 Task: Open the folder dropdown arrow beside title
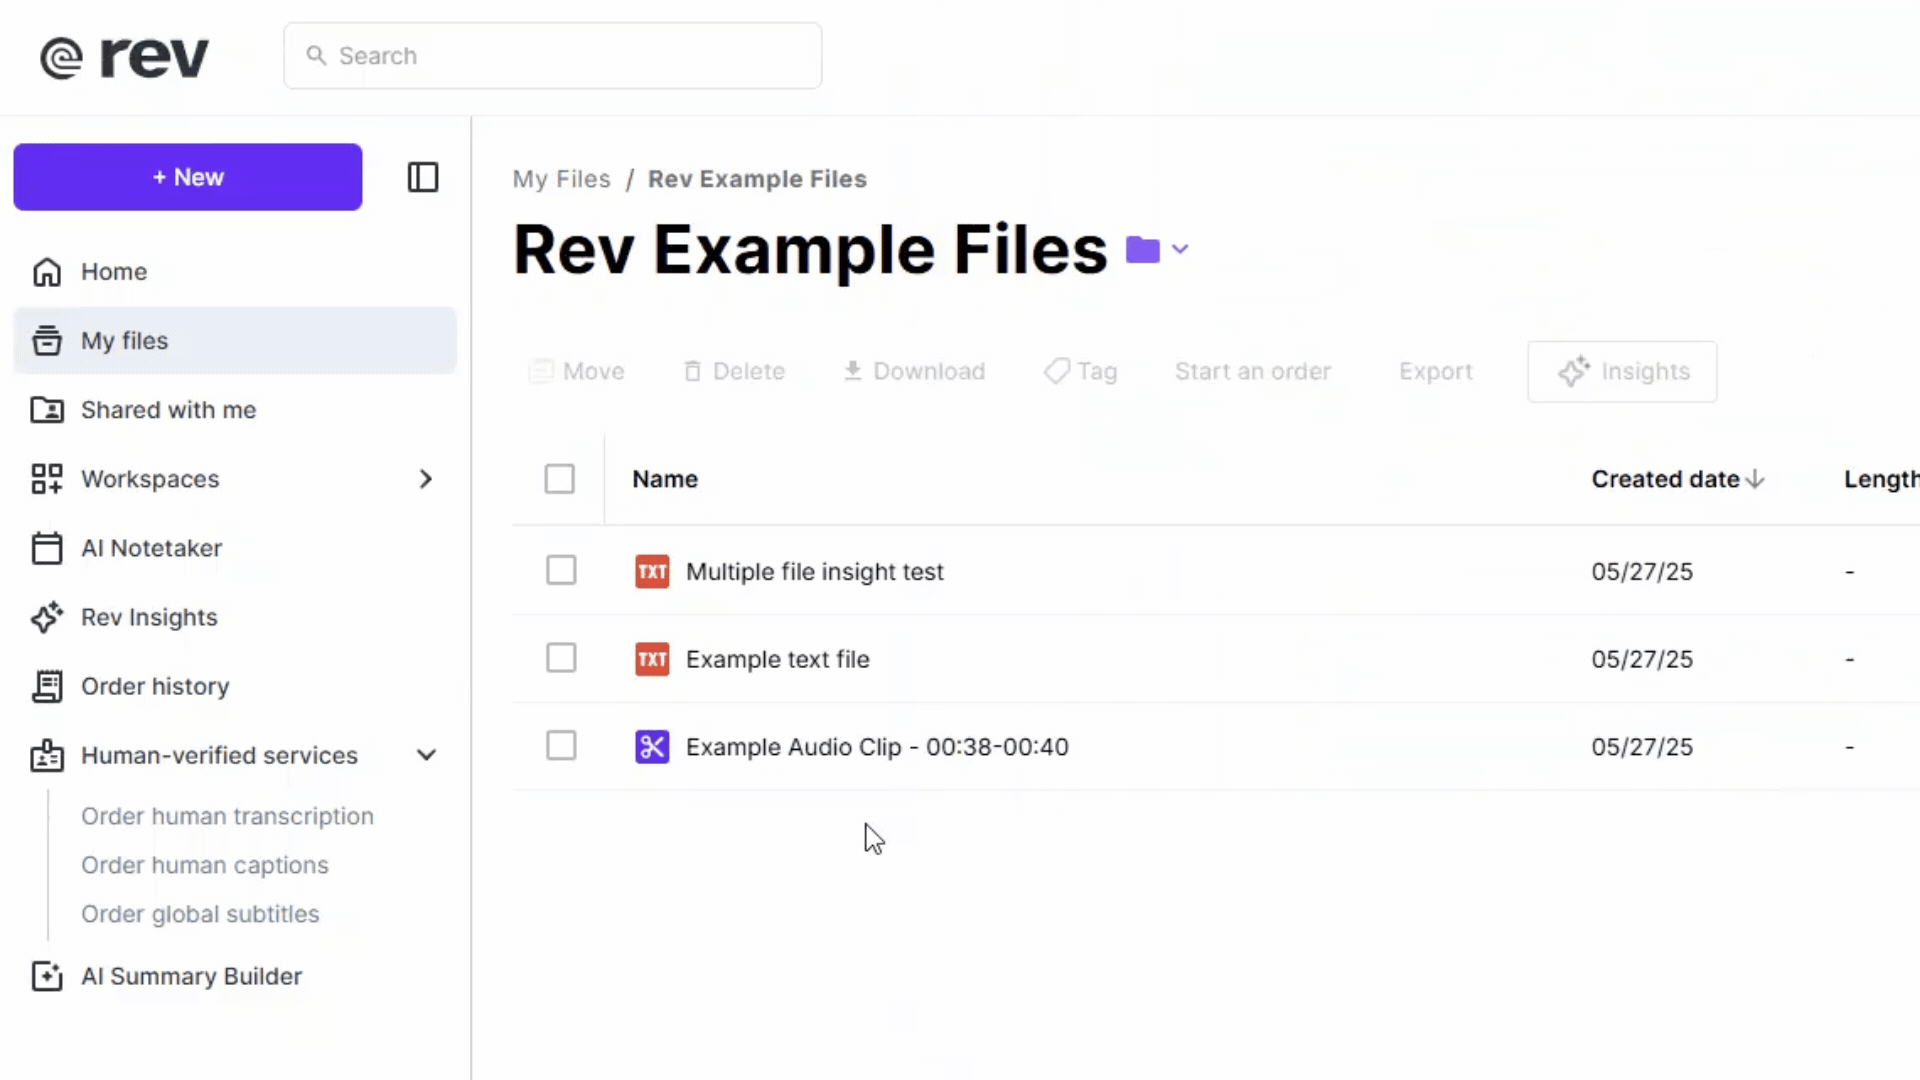point(1180,249)
